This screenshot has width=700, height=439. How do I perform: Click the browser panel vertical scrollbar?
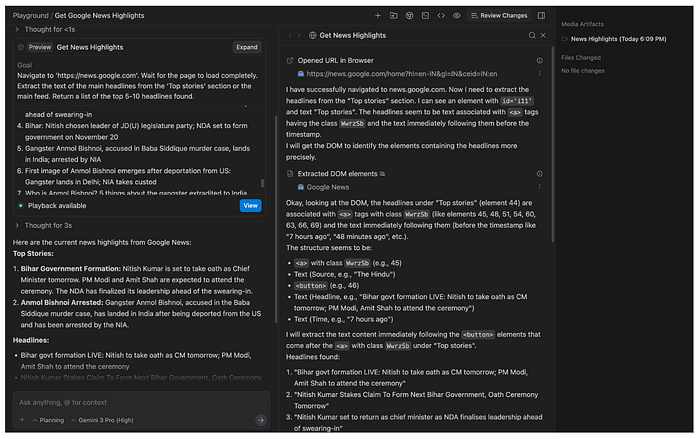[553, 145]
